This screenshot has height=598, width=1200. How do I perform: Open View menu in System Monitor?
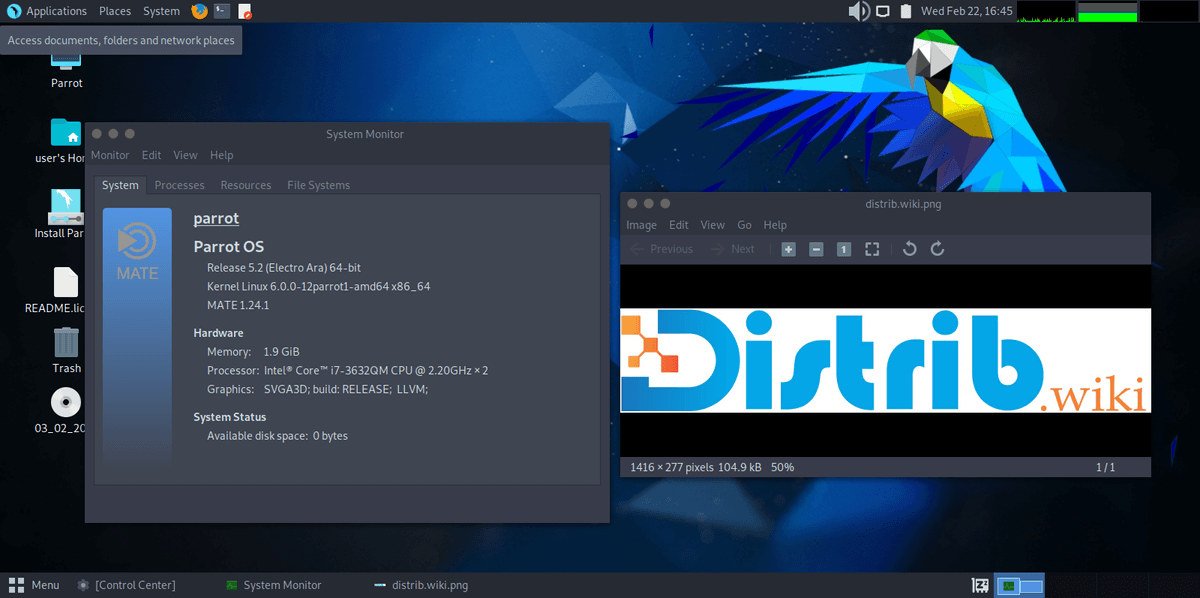point(185,155)
